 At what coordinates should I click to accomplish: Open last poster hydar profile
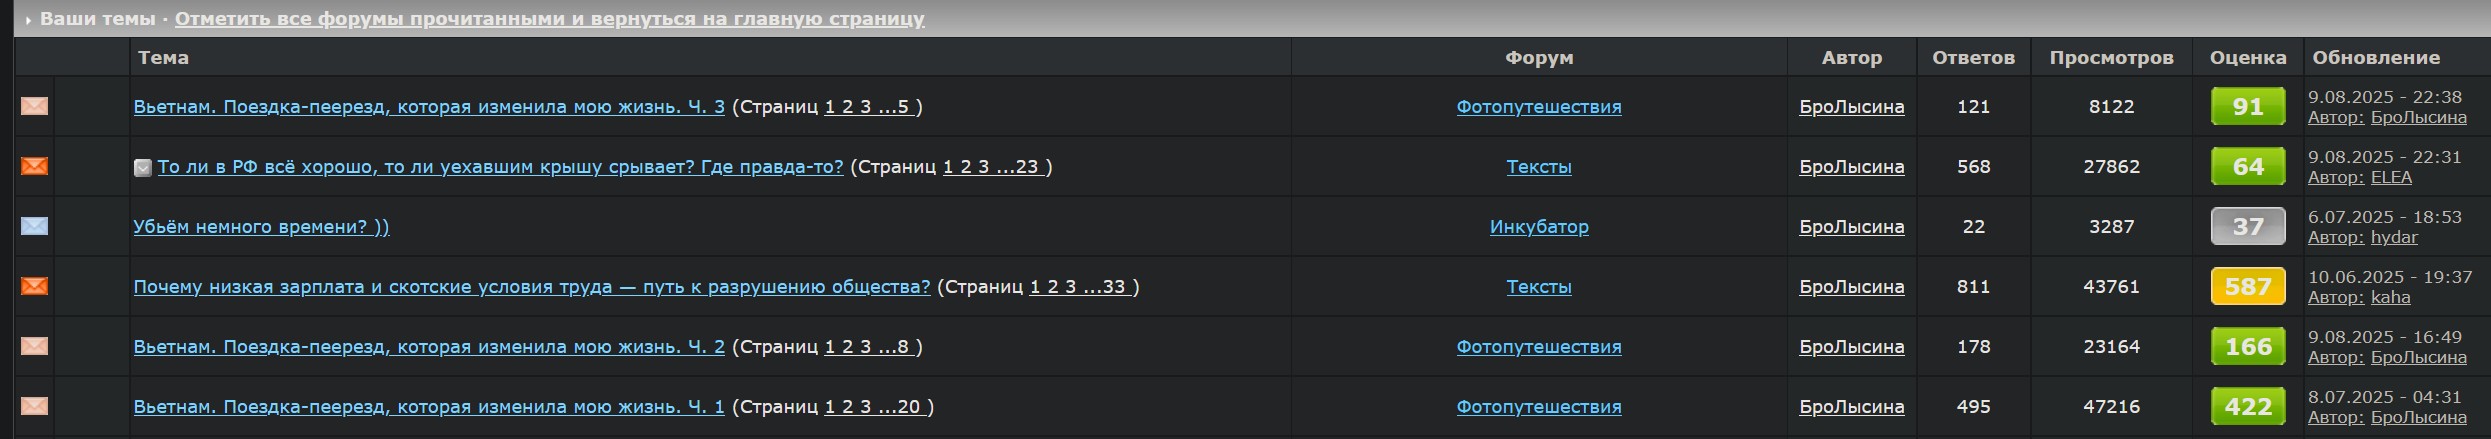tap(2394, 237)
